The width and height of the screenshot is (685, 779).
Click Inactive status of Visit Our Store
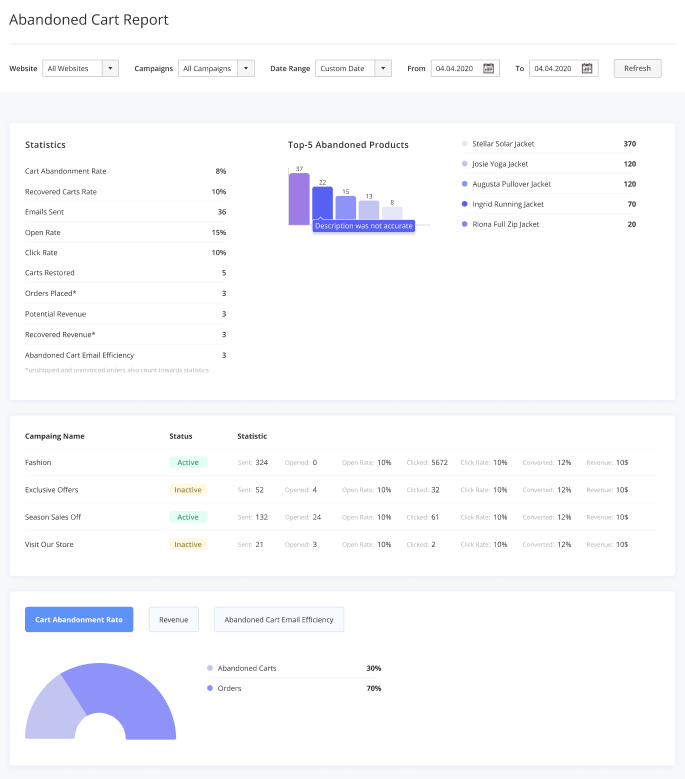coord(188,544)
